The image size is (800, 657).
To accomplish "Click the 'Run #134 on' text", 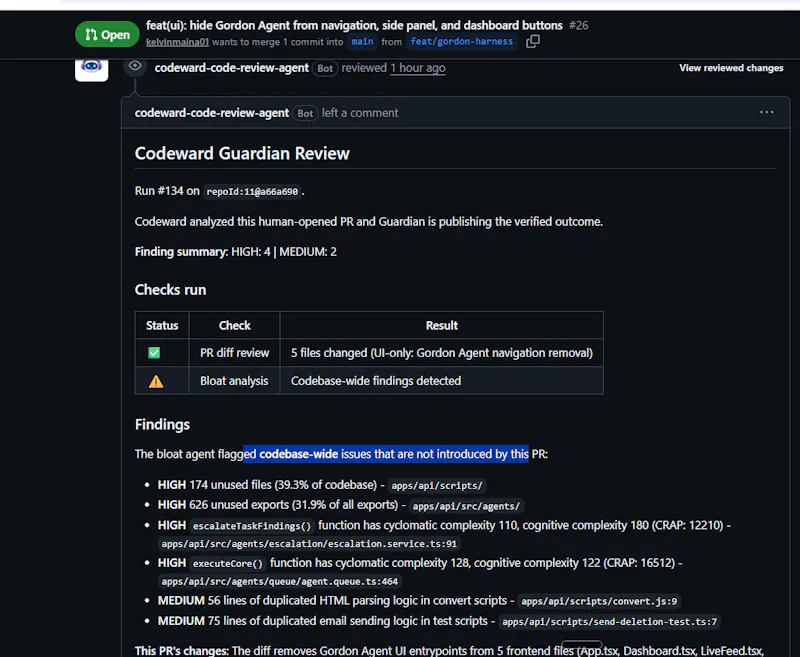I will click(x=167, y=191).
